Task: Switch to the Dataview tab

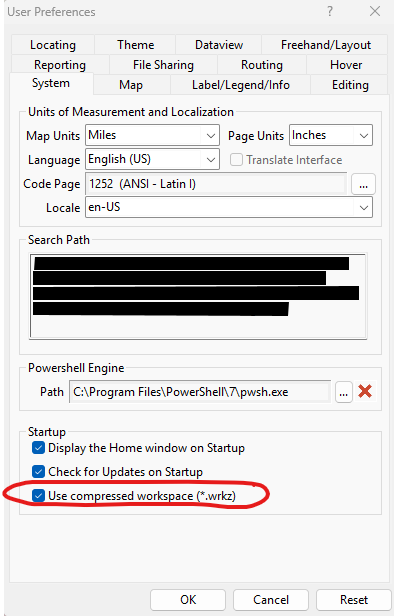Action: [219, 45]
